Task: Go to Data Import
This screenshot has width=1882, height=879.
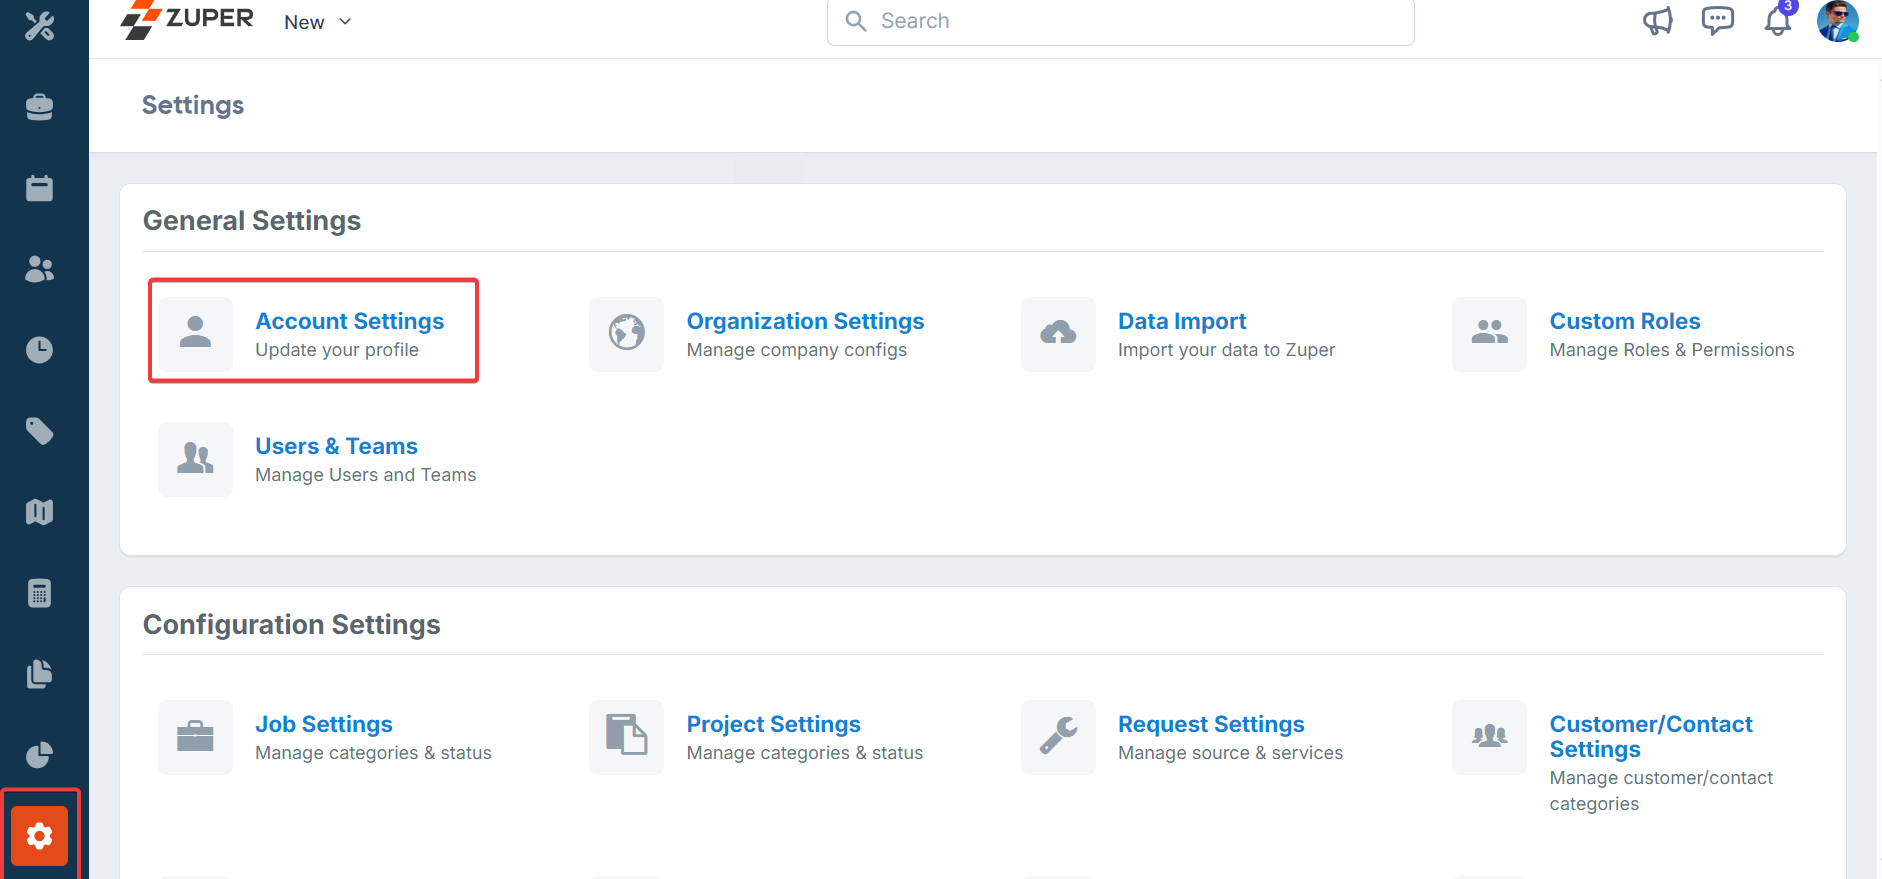Action: tap(1181, 321)
